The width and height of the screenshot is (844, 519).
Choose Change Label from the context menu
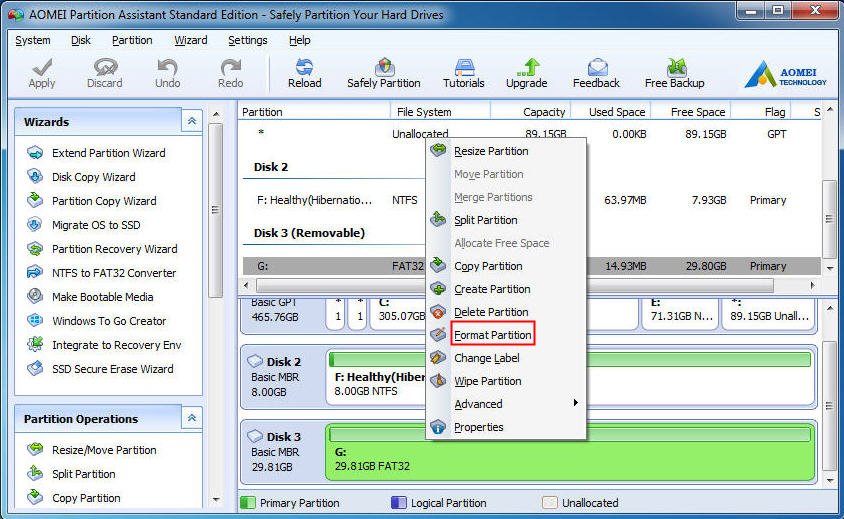pyautogui.click(x=506, y=358)
